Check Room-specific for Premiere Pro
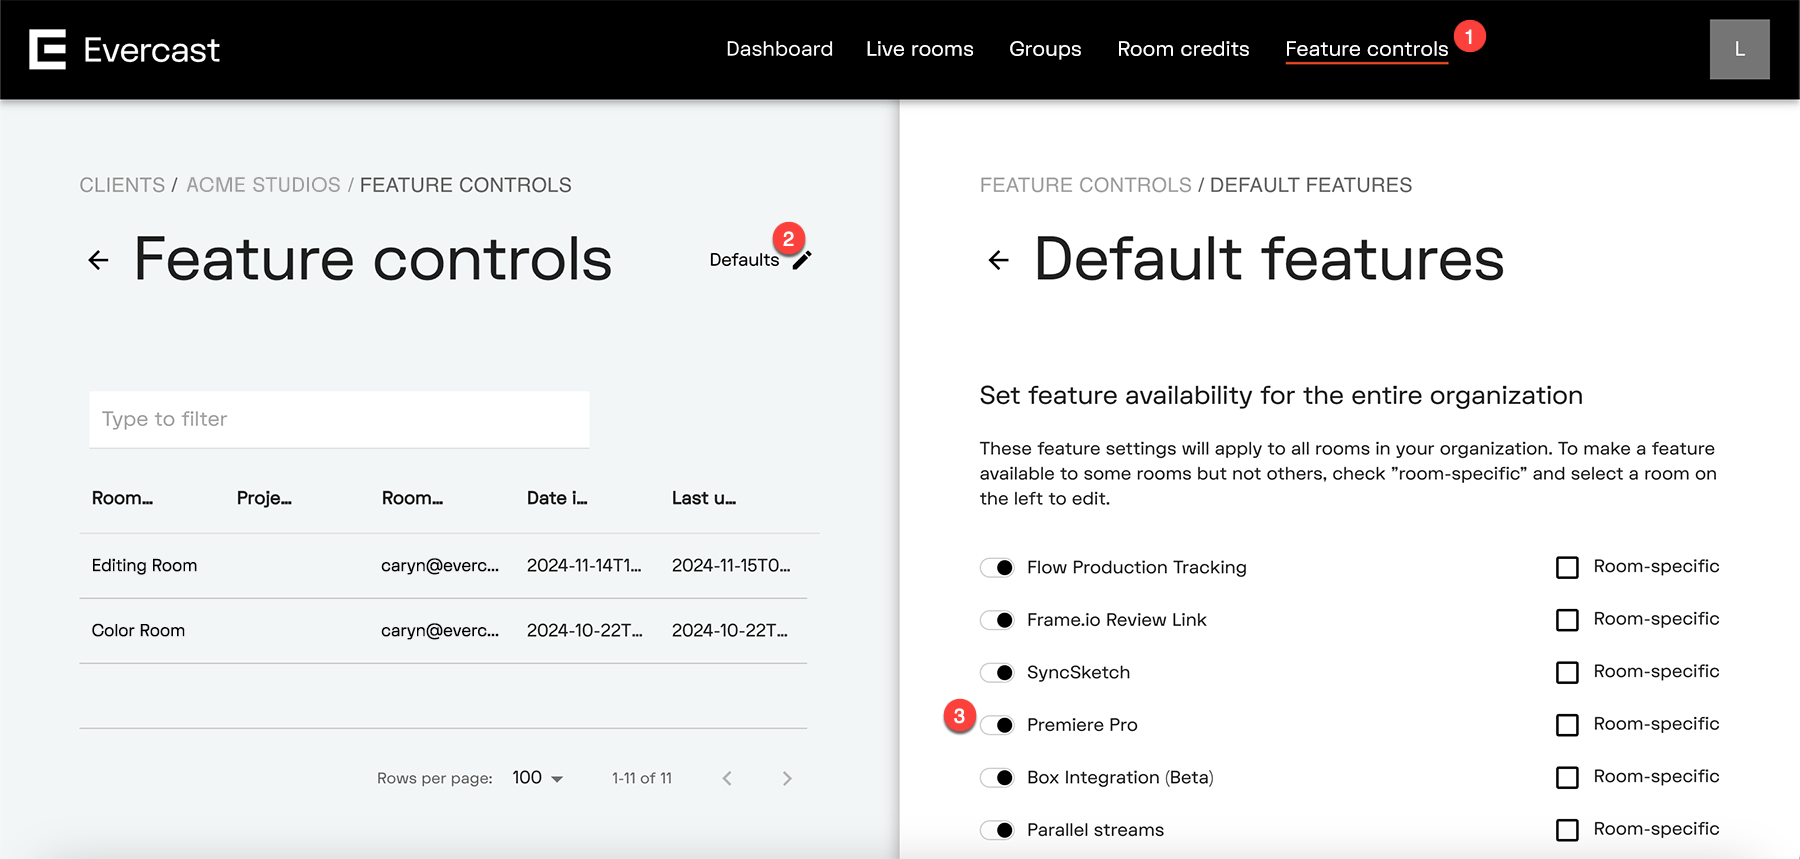This screenshot has width=1800, height=859. (1567, 725)
